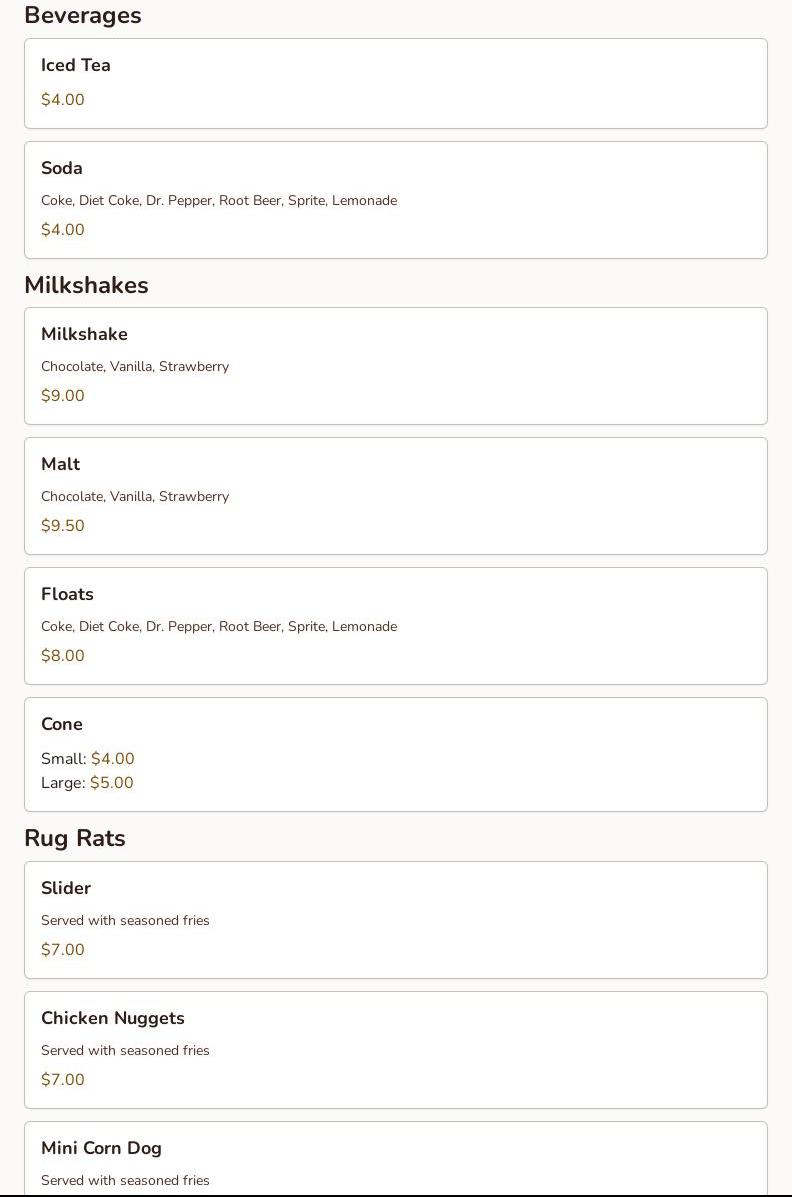Click the Mini Corn Dog title
The height and width of the screenshot is (1197, 792).
102,1148
